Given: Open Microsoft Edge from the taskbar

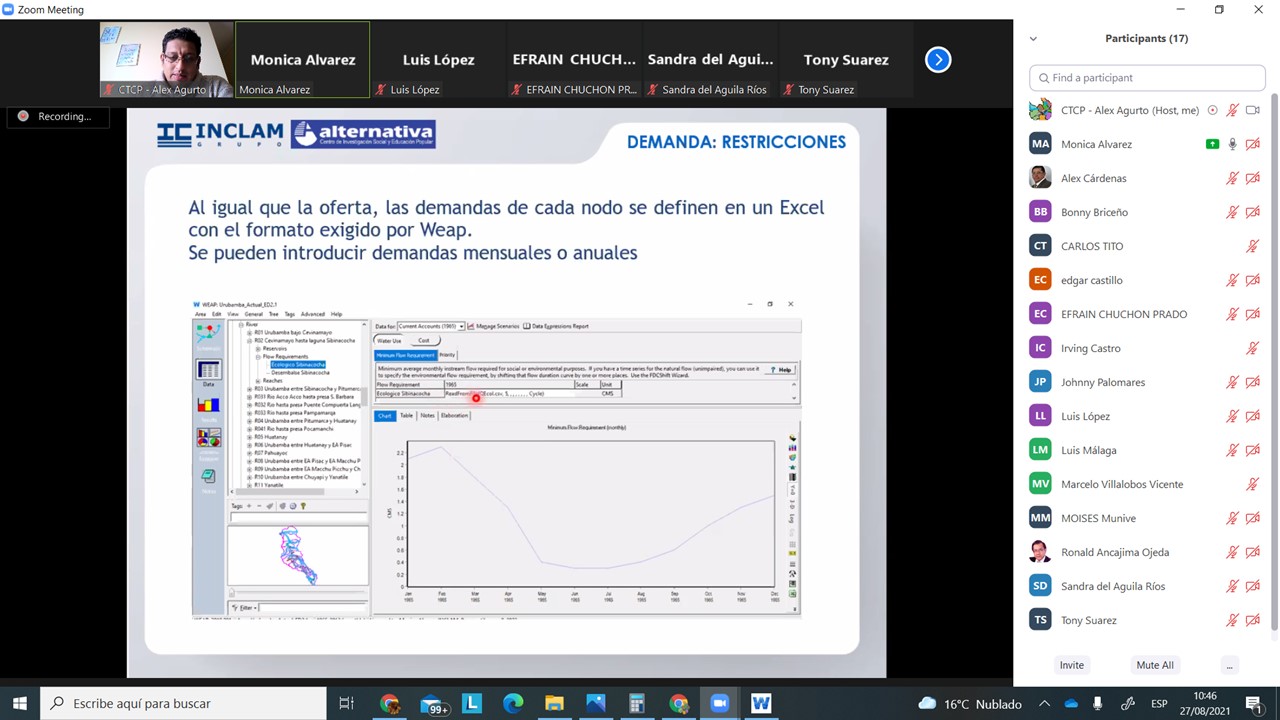Looking at the screenshot, I should pos(513,703).
